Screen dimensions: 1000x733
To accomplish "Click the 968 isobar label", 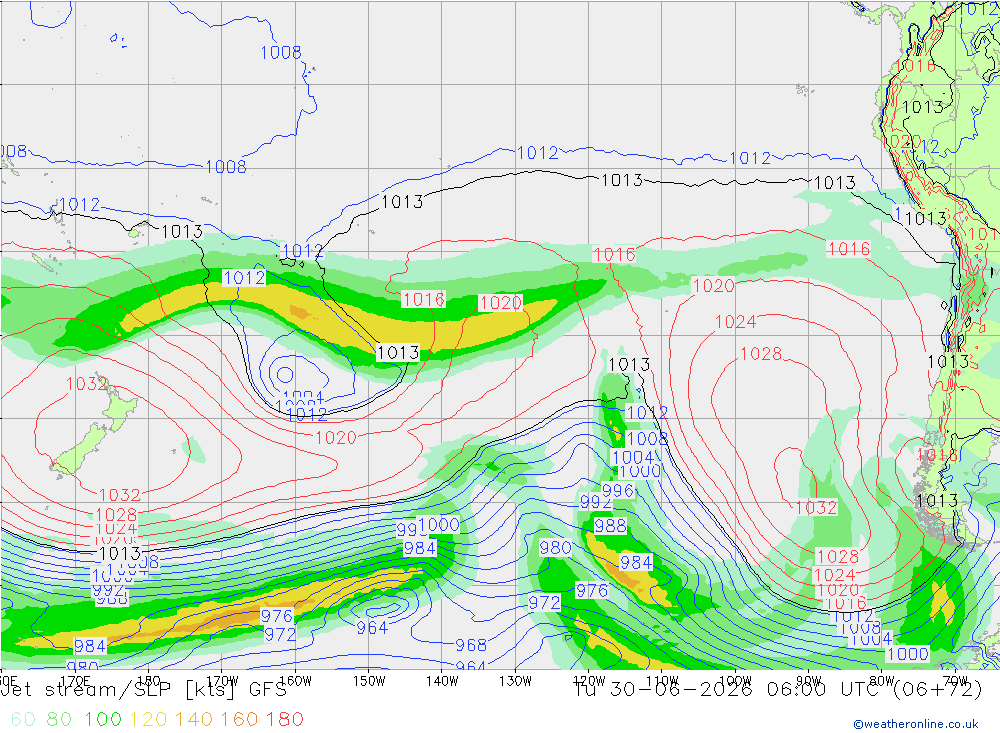I will (471, 645).
